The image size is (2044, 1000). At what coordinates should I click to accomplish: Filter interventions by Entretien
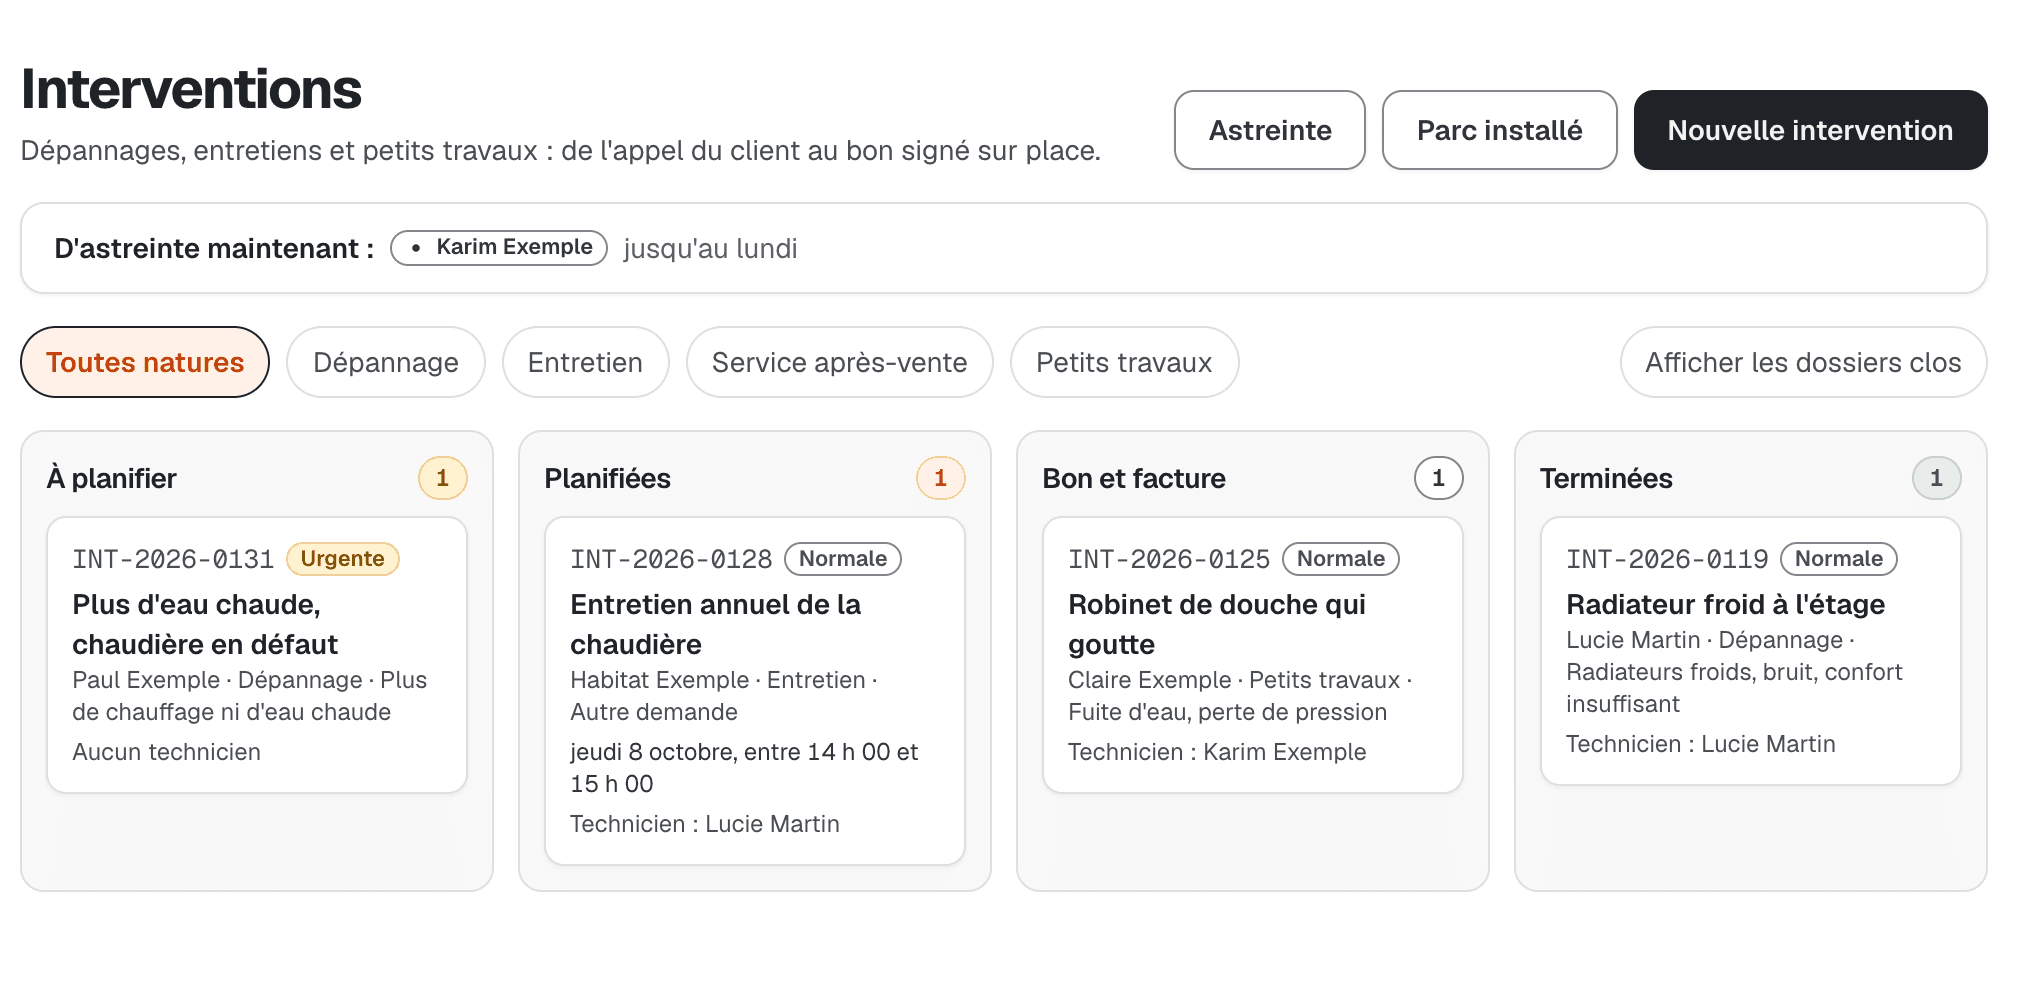tap(585, 362)
